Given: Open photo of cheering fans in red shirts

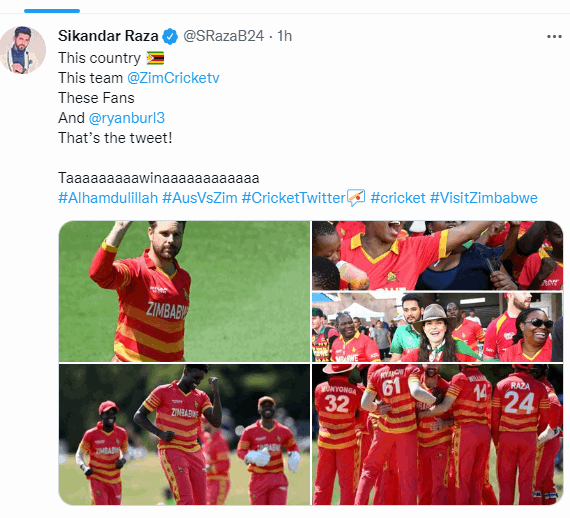Looking at the screenshot, I should [x=438, y=255].
